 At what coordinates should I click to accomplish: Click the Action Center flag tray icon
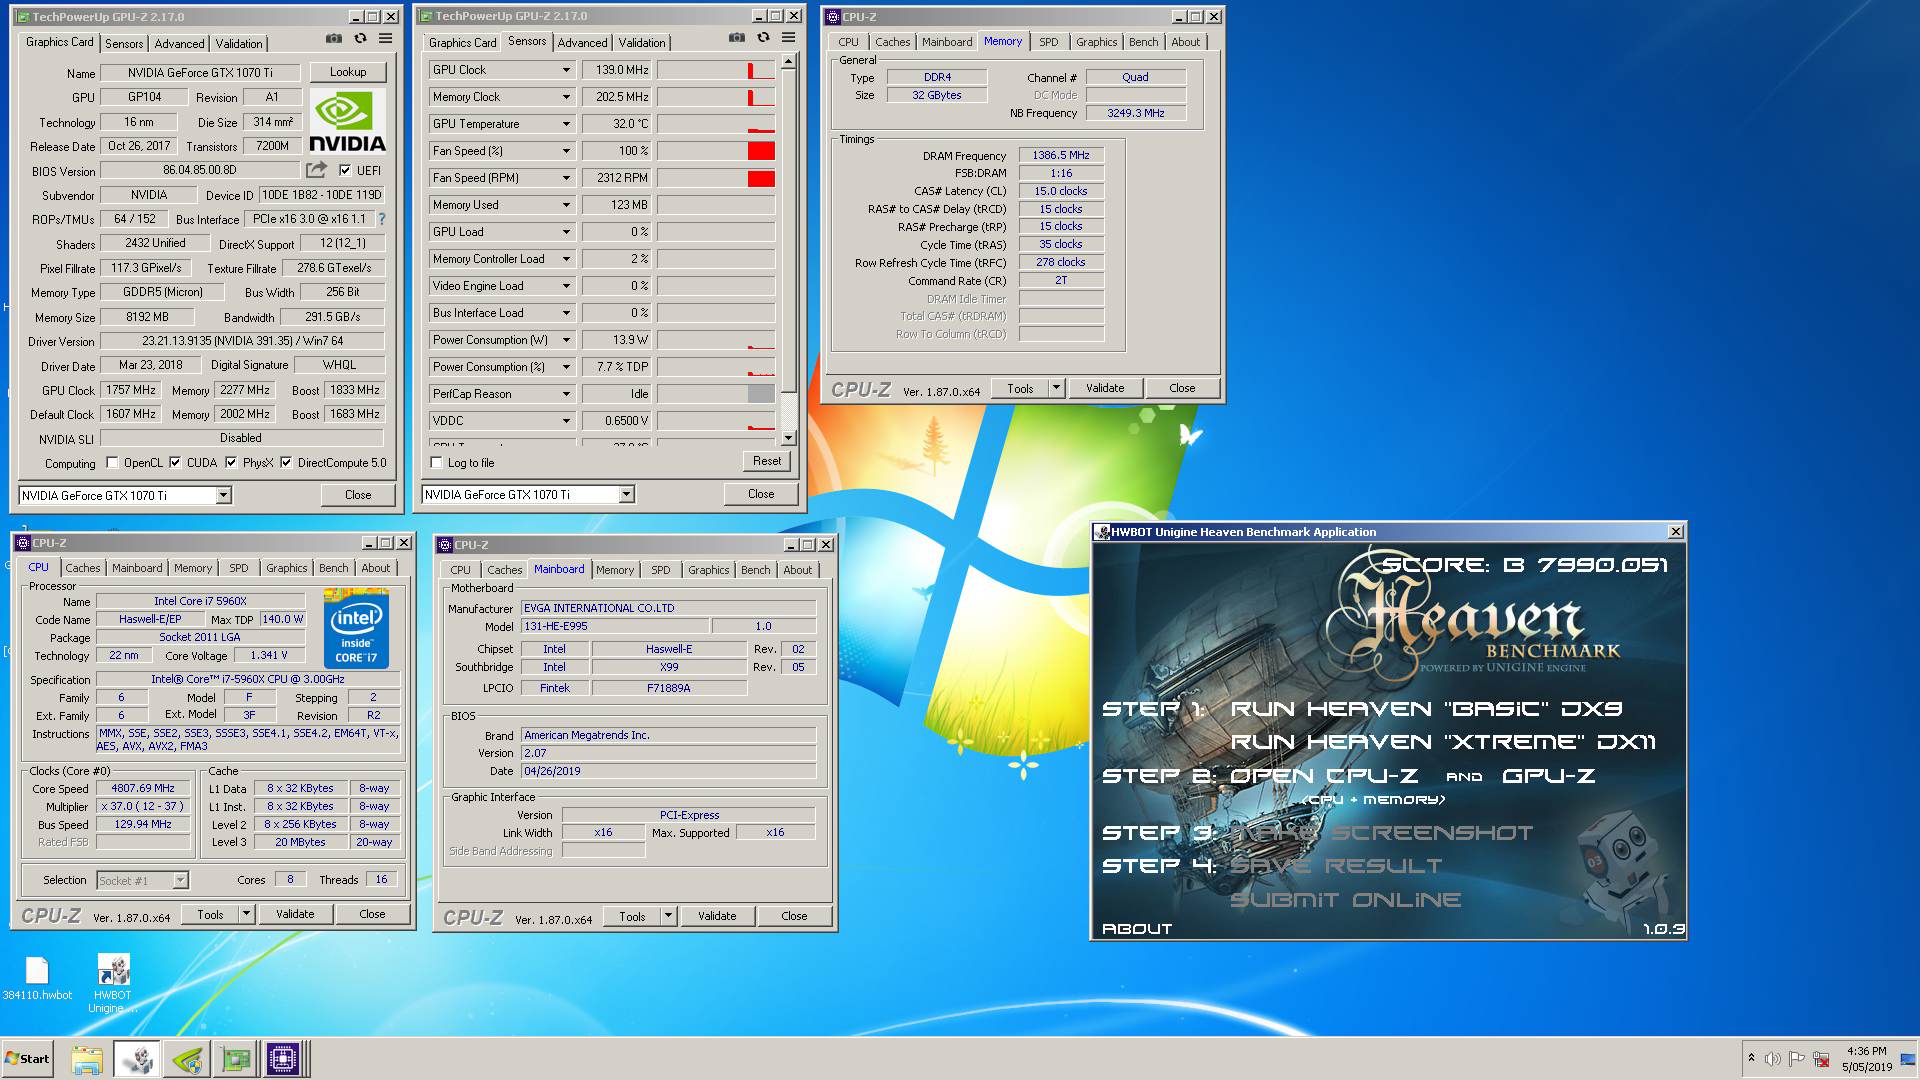click(x=1797, y=1059)
